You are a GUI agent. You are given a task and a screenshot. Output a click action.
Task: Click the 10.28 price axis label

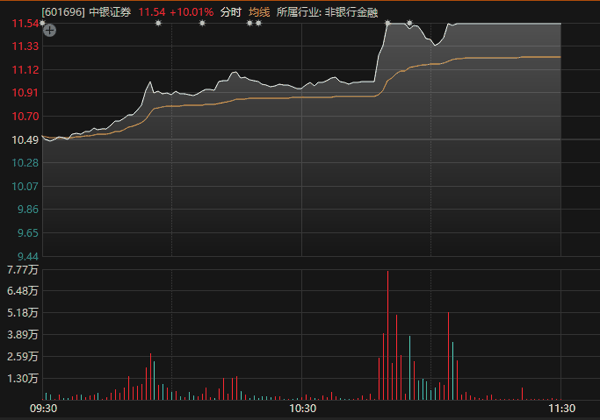coord(25,163)
